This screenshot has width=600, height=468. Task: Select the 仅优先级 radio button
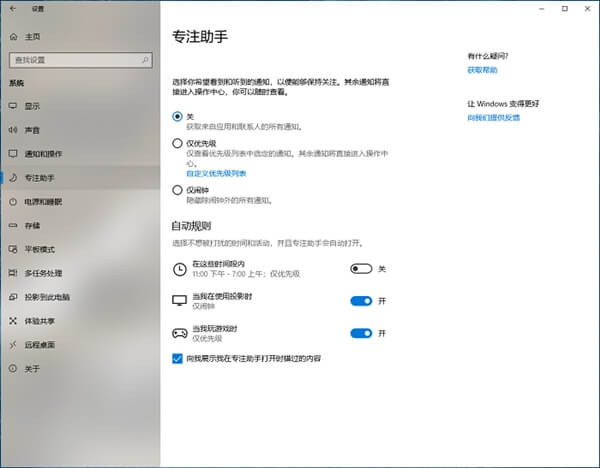point(178,144)
